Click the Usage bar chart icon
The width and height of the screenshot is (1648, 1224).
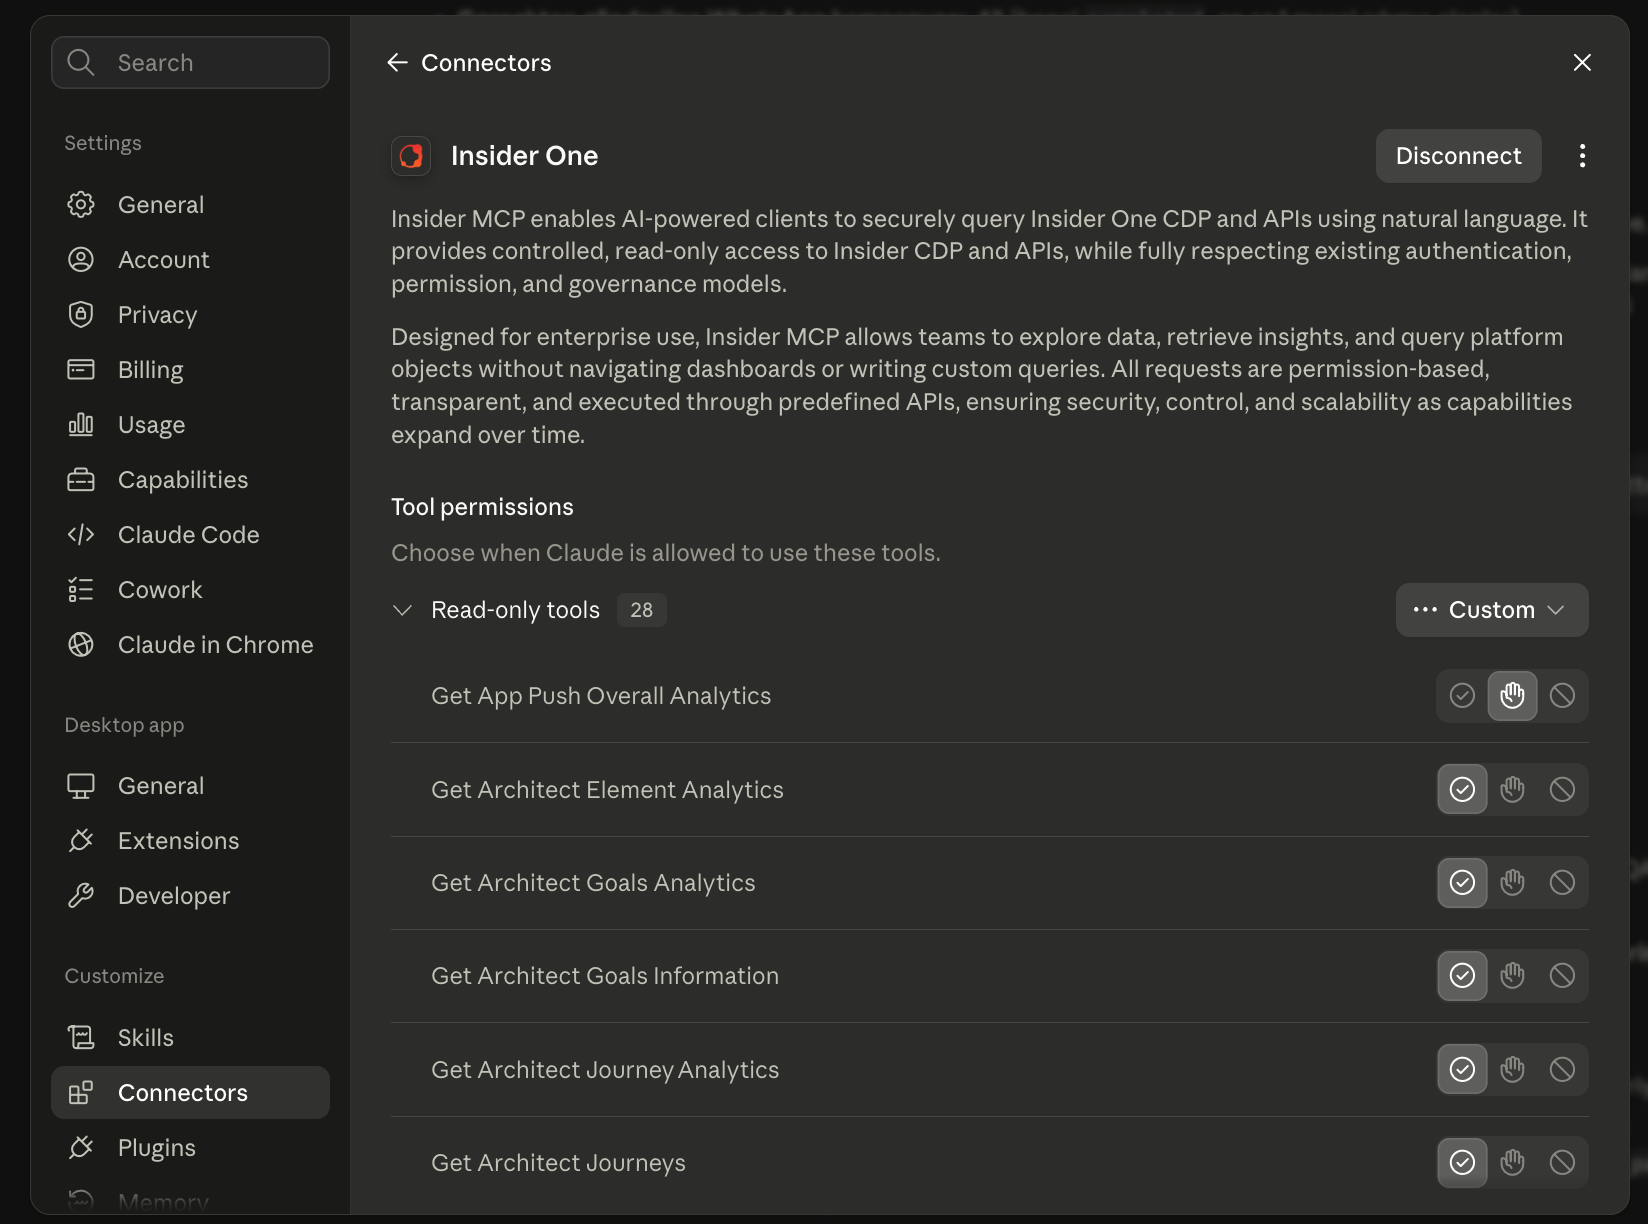[x=81, y=424]
